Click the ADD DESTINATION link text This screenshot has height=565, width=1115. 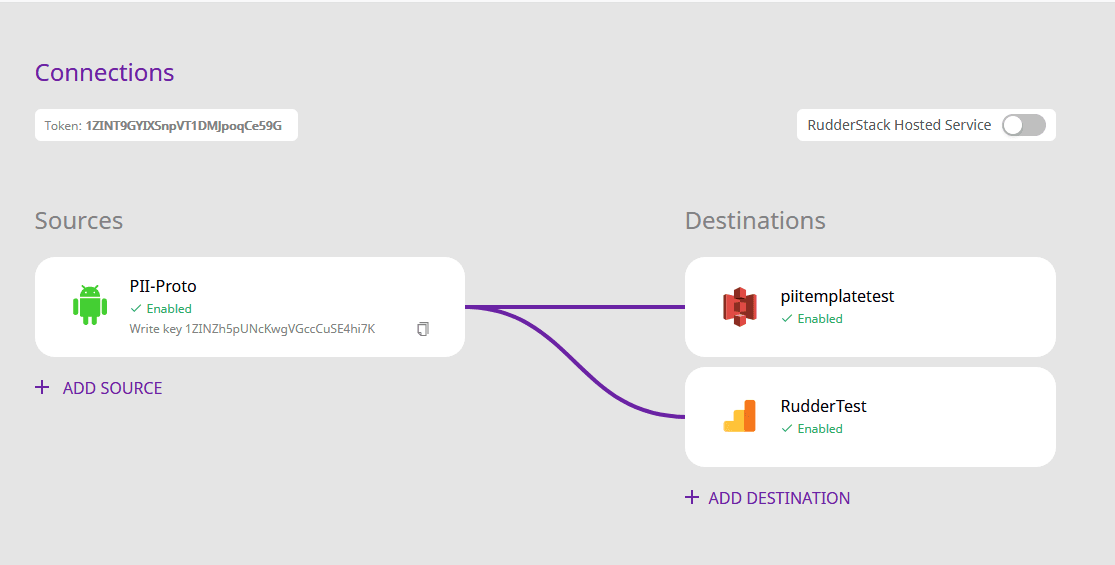[x=779, y=498]
